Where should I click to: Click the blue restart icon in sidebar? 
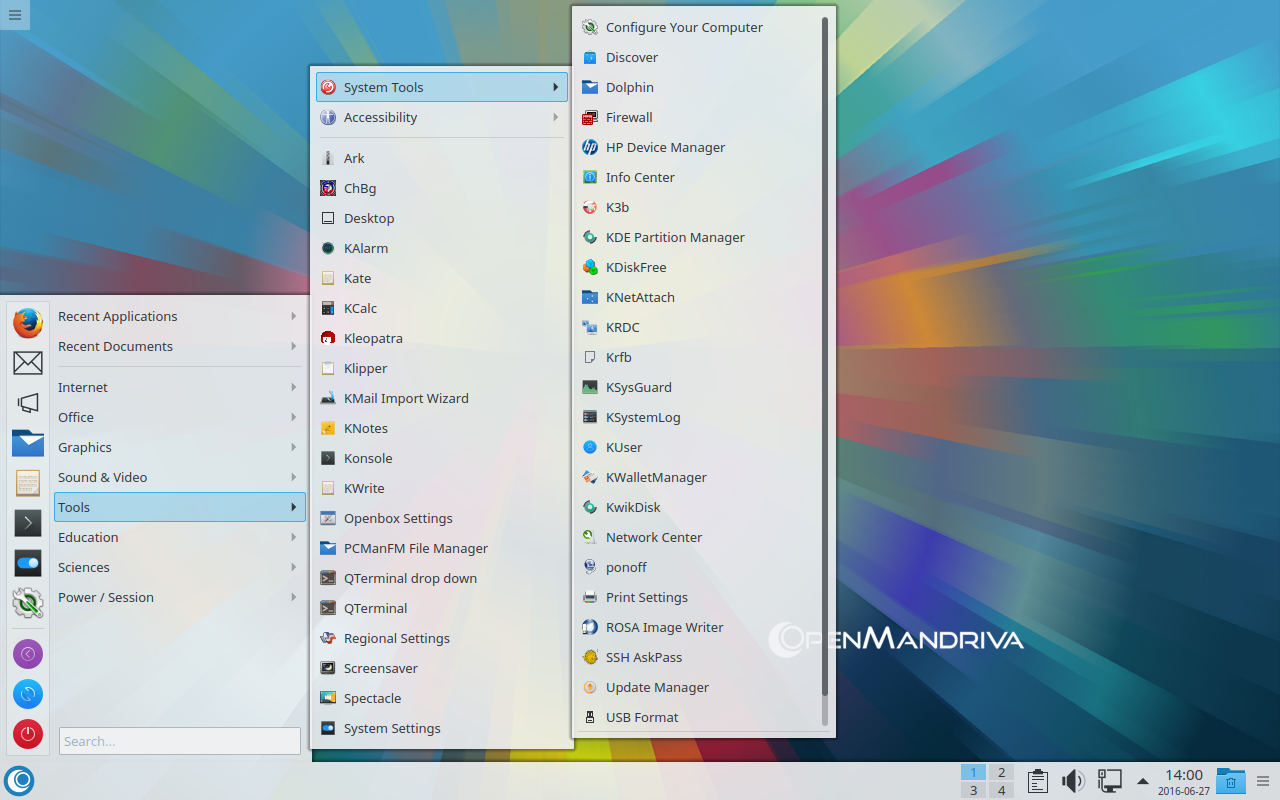(x=28, y=694)
